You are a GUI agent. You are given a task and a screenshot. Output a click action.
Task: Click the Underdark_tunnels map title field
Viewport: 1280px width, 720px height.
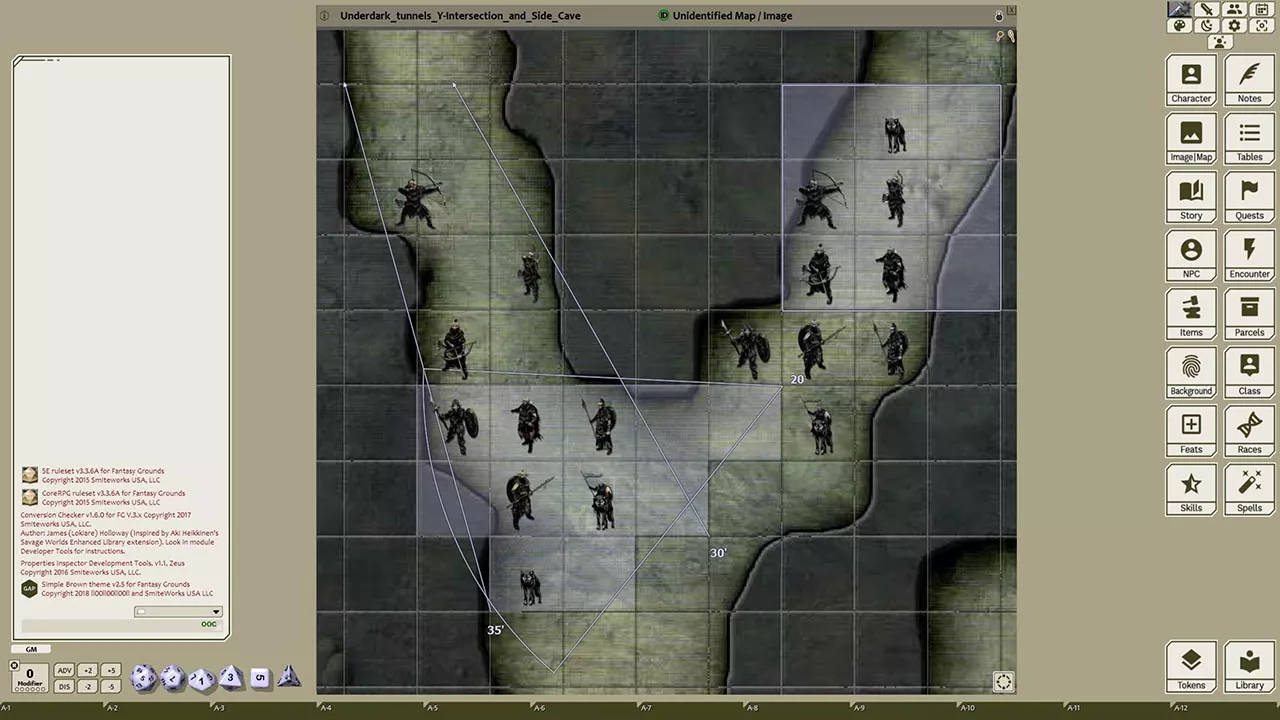click(460, 16)
